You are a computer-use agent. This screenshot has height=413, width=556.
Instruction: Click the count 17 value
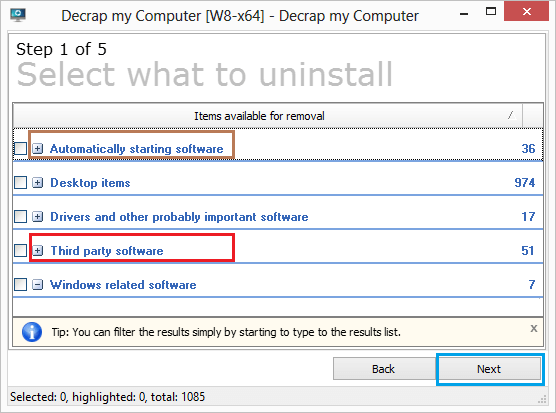coord(528,217)
